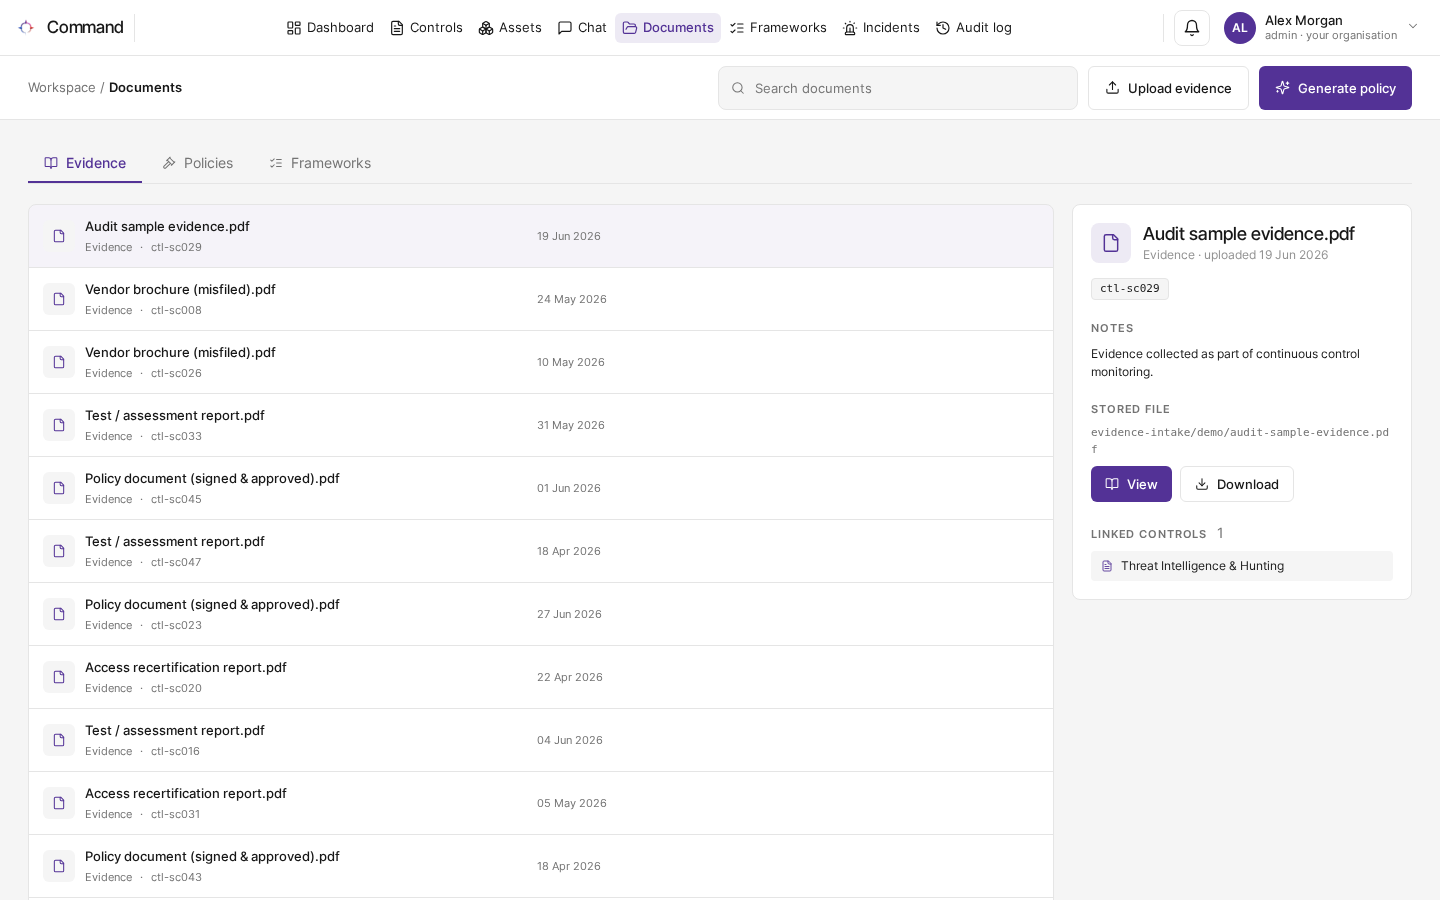This screenshot has height=900, width=1440.
Task: Click the notifications bell icon
Action: tap(1192, 28)
